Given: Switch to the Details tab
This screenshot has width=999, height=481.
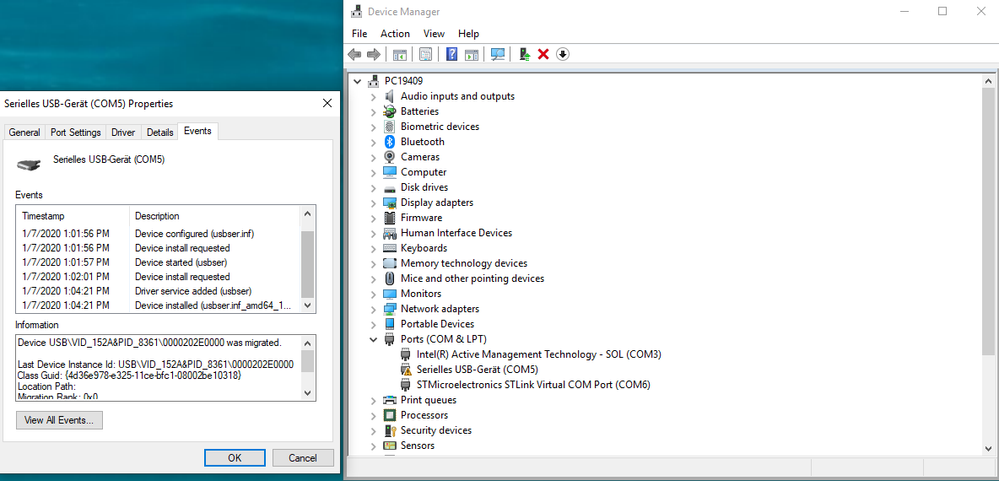Looking at the screenshot, I should pyautogui.click(x=160, y=133).
